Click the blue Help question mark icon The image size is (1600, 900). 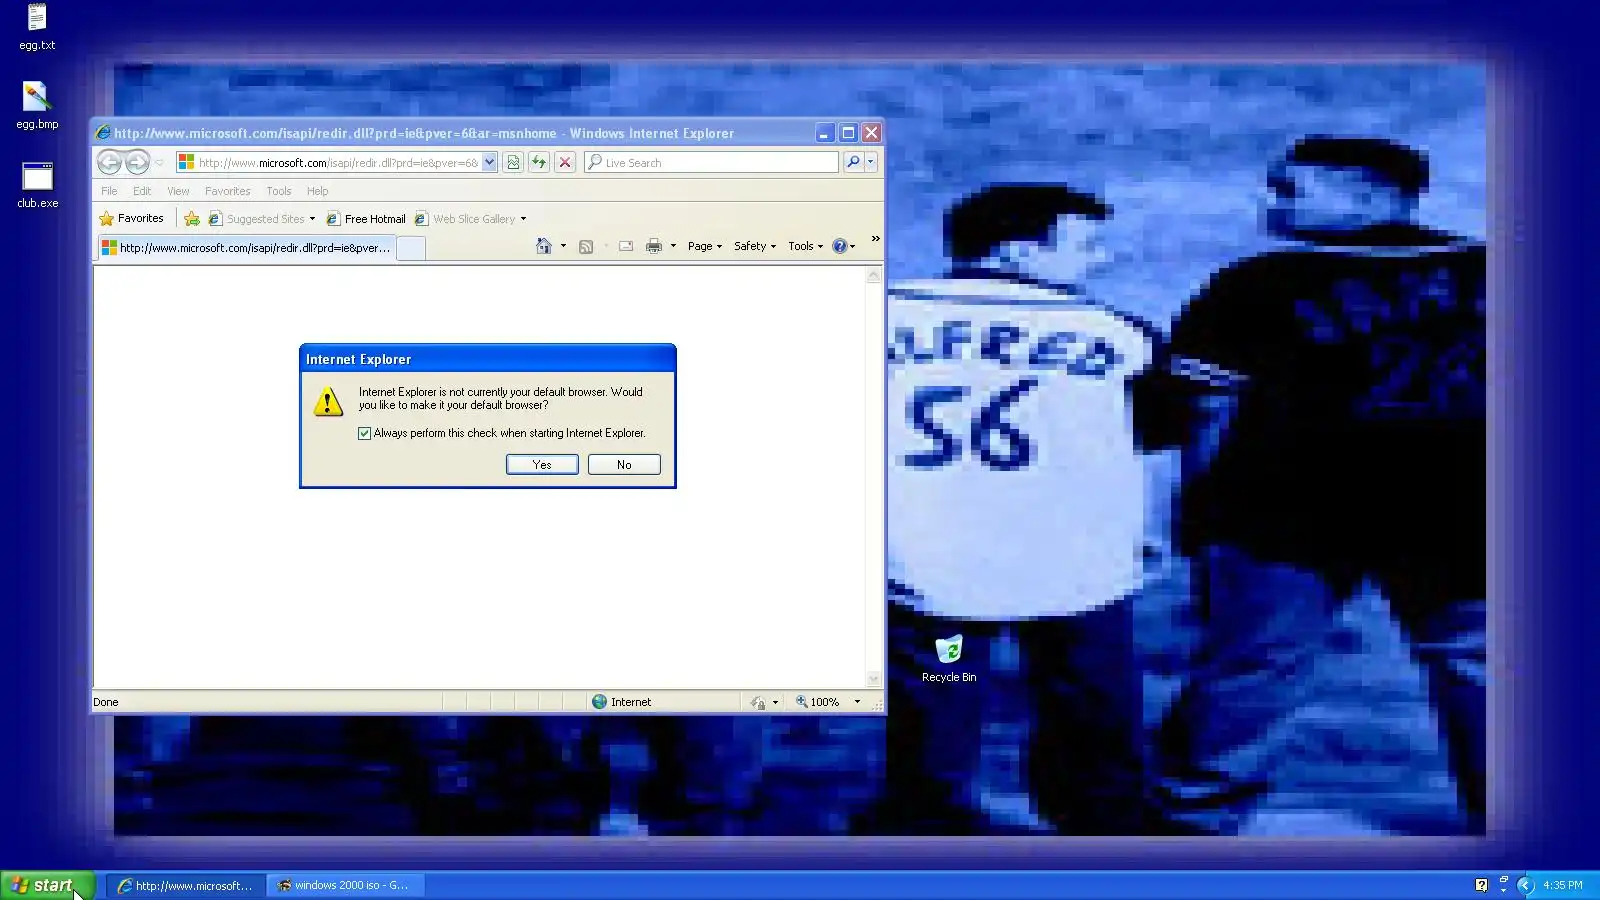(840, 246)
